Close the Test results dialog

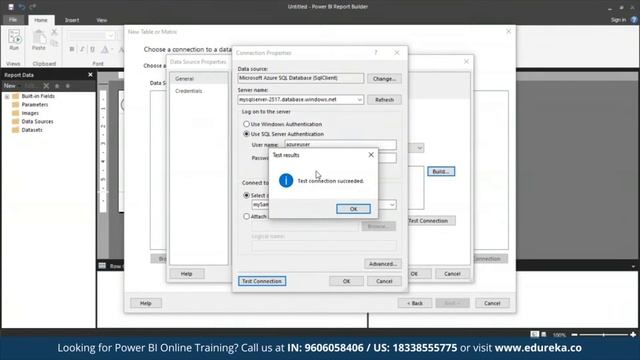371,155
